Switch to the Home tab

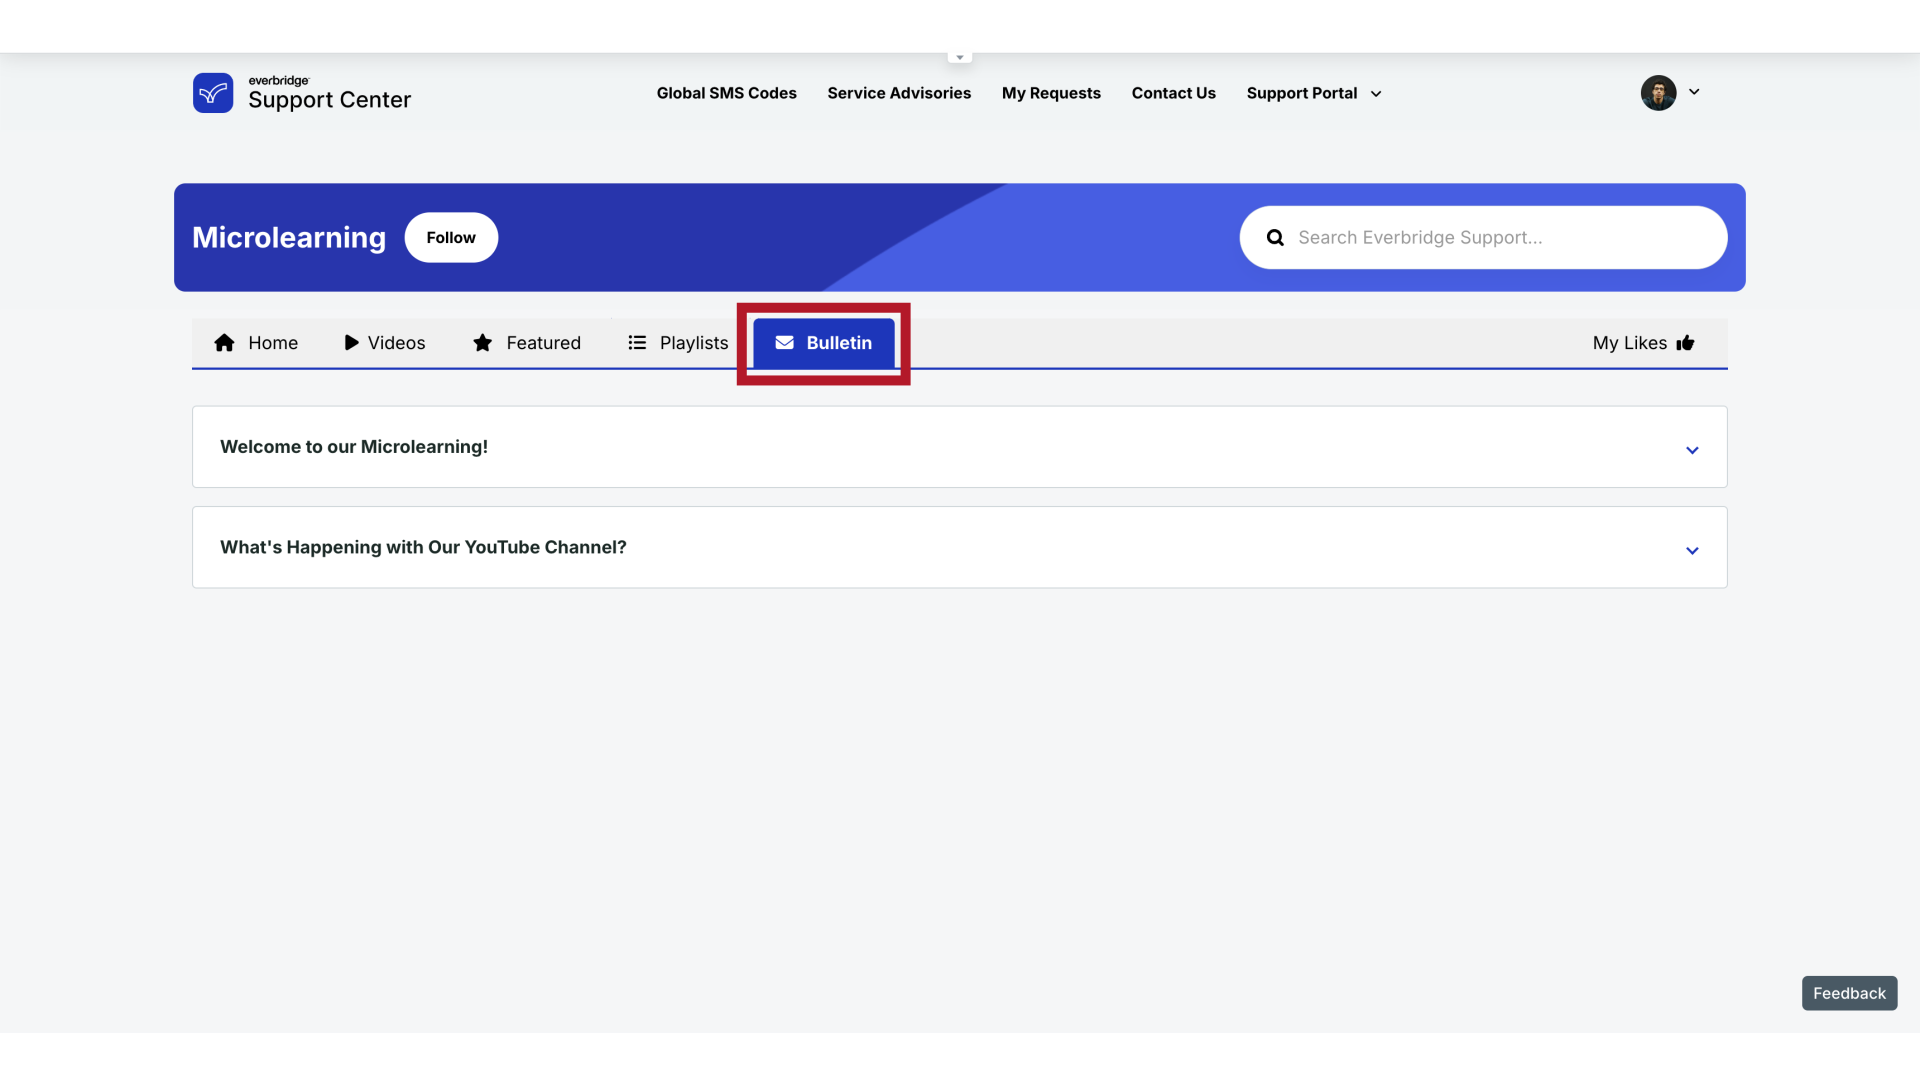coord(256,343)
